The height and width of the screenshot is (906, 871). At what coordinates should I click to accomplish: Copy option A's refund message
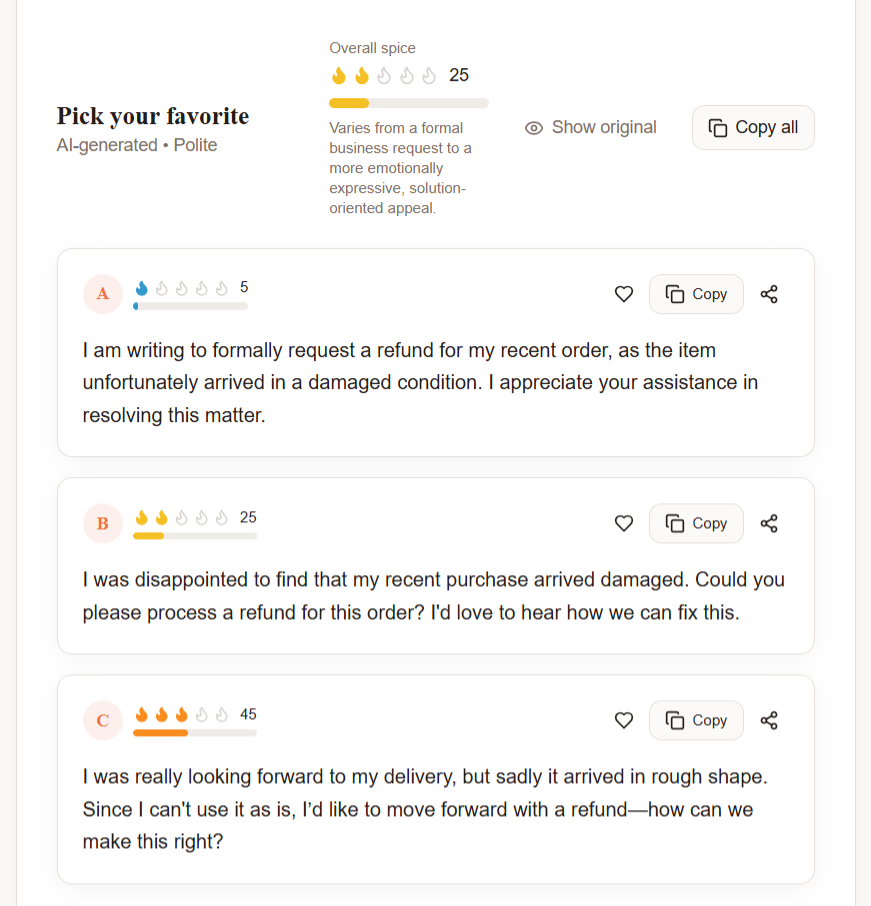click(696, 293)
